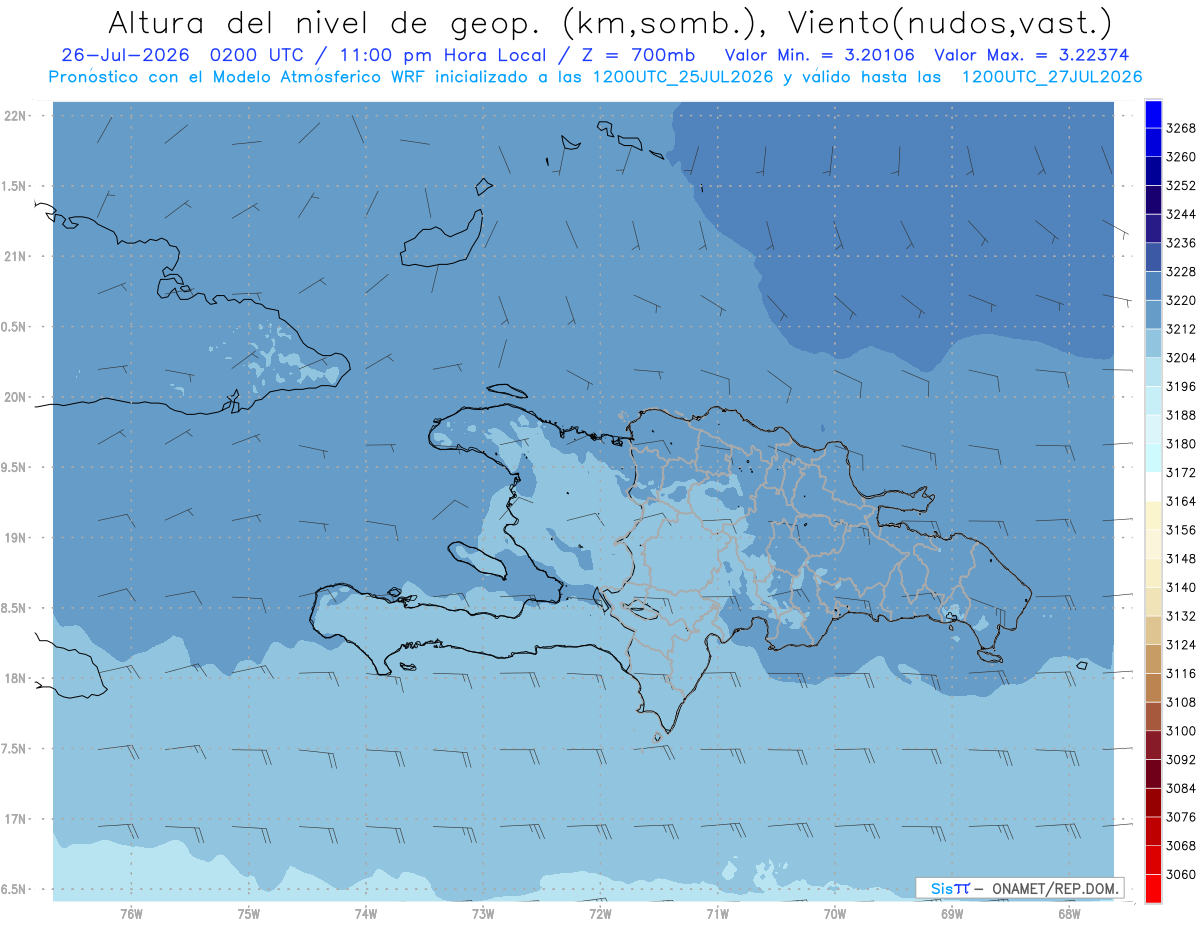Click the legend value '3124'

(x=1180, y=645)
